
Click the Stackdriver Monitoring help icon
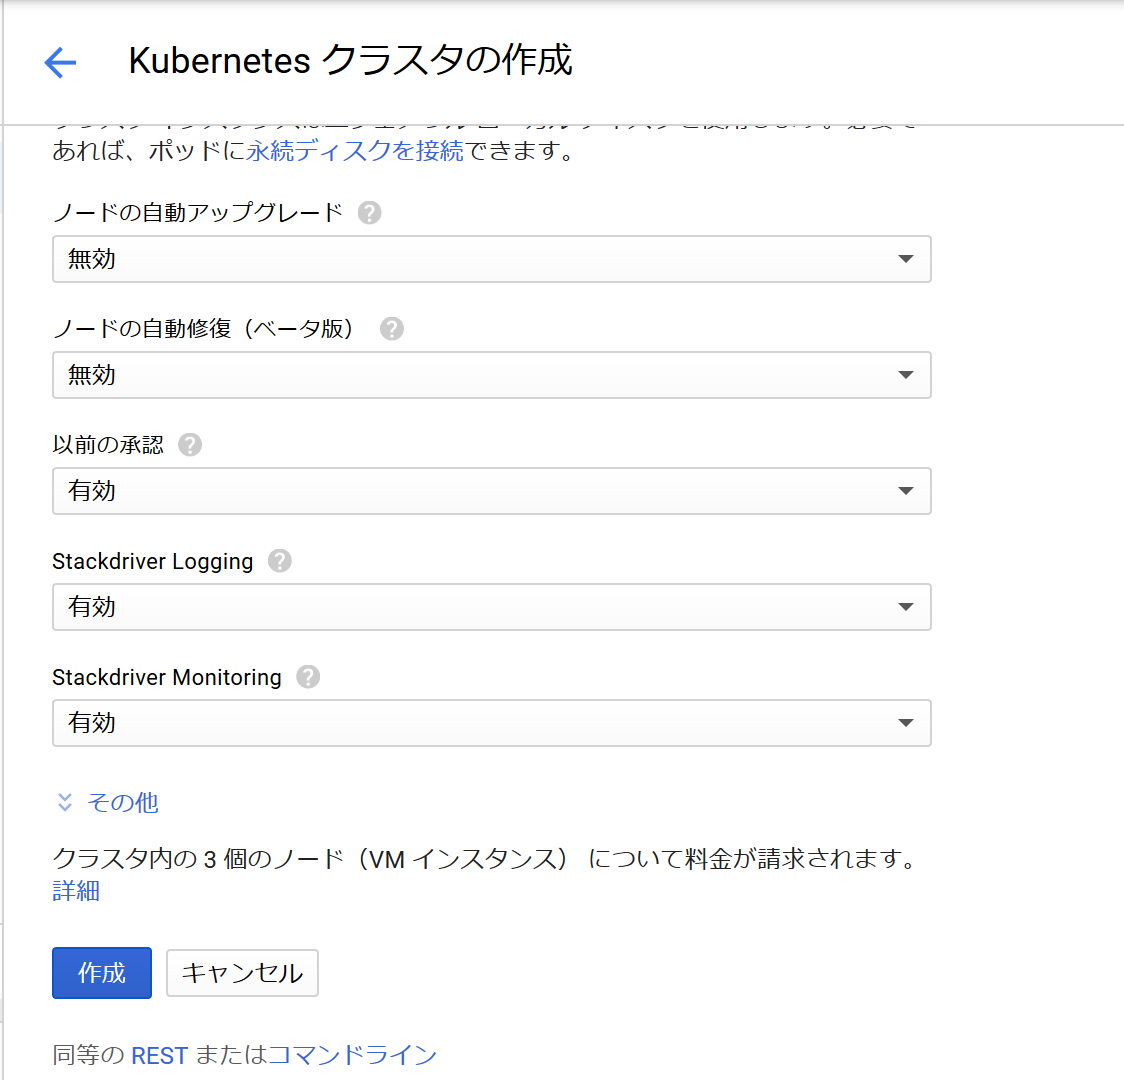308,677
